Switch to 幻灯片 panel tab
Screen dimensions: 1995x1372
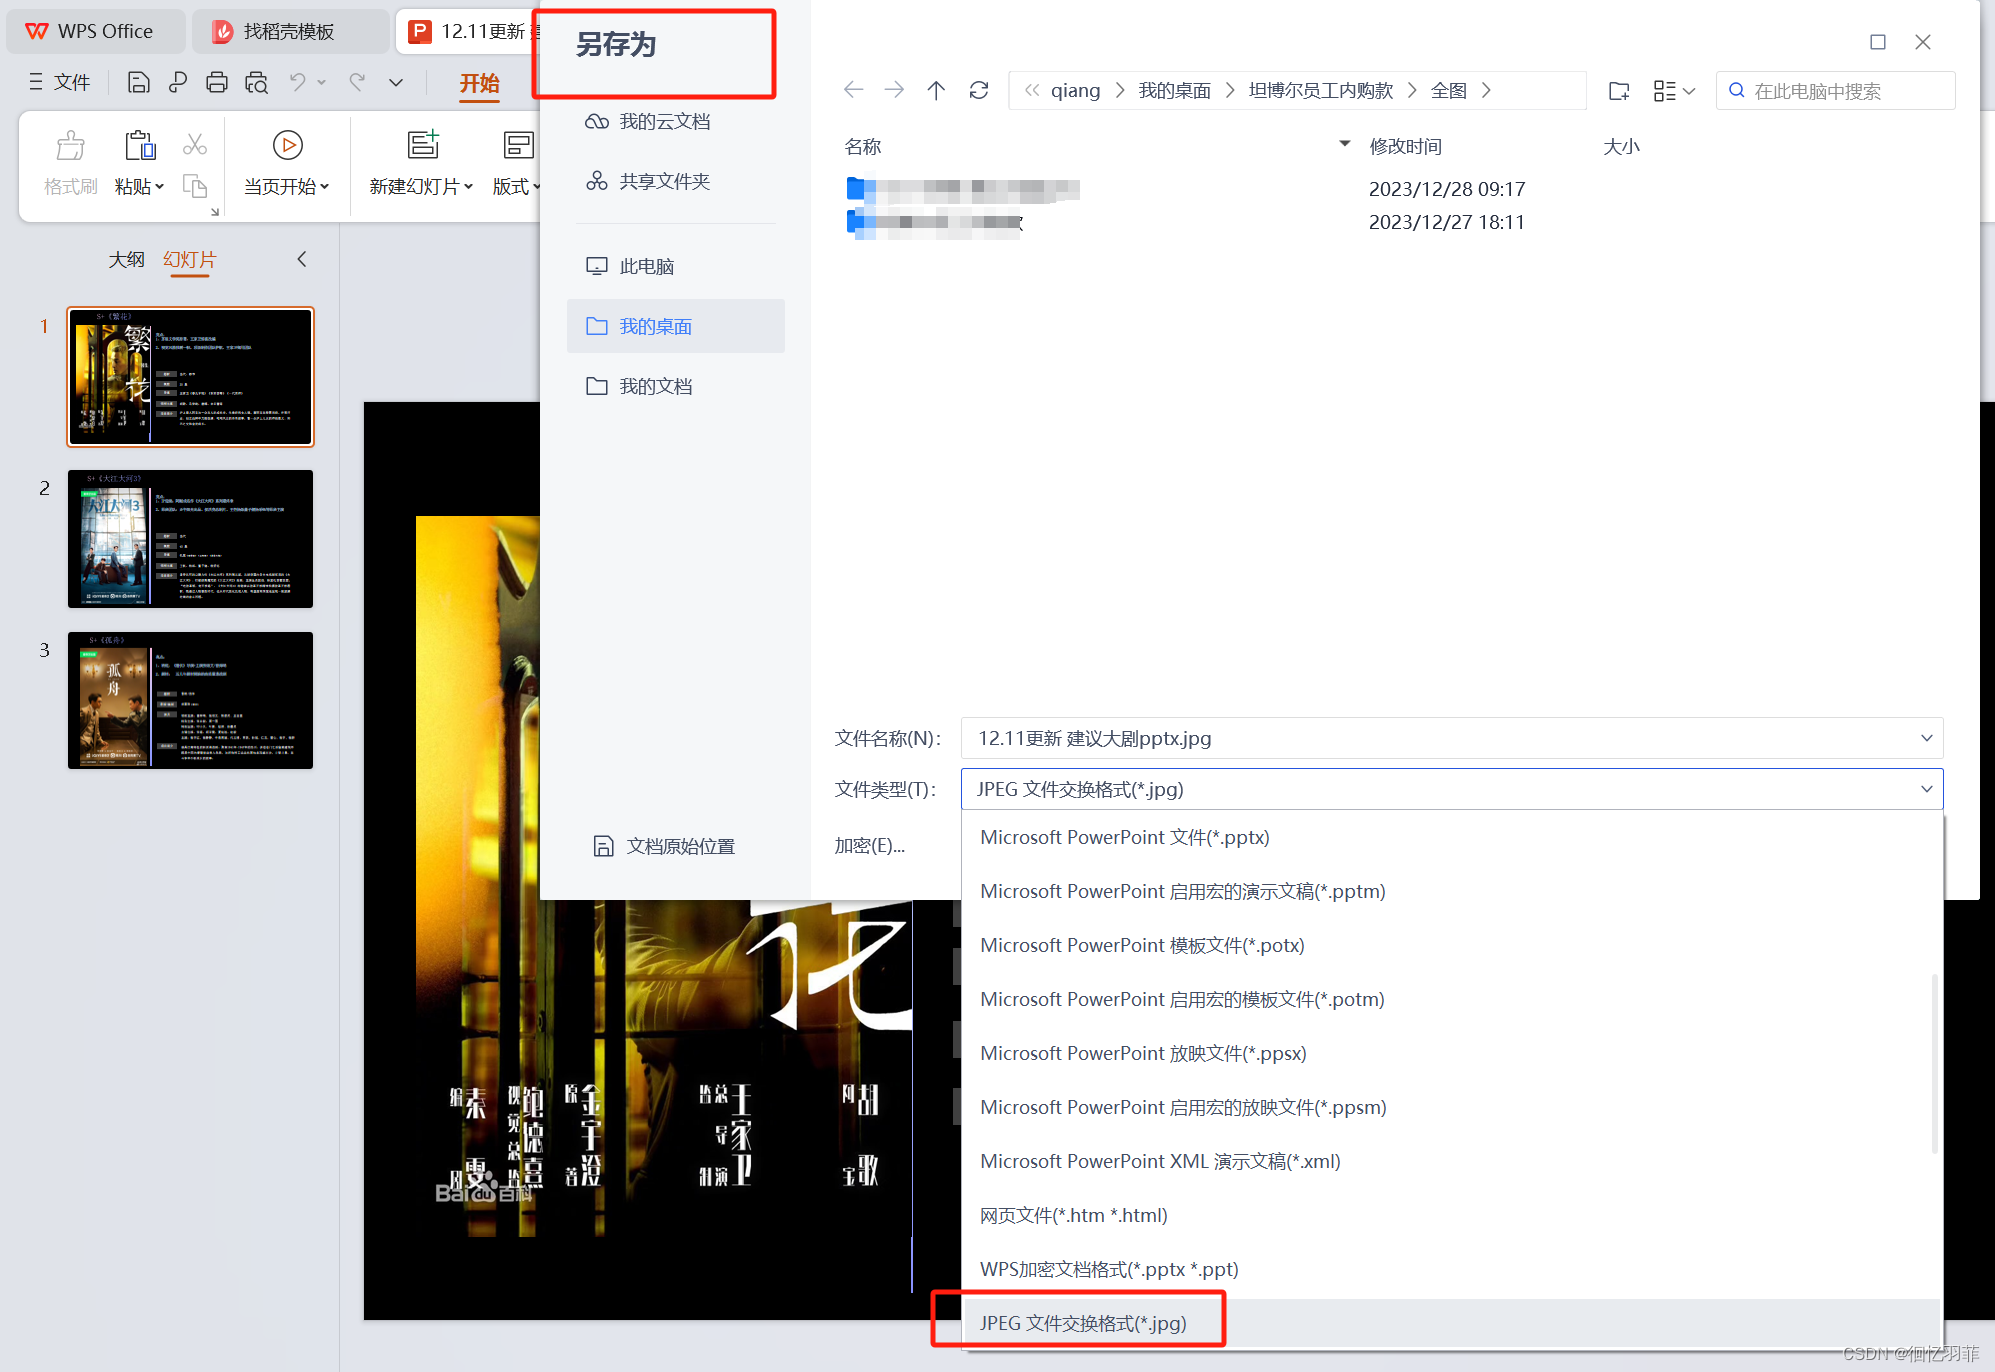pos(190,259)
